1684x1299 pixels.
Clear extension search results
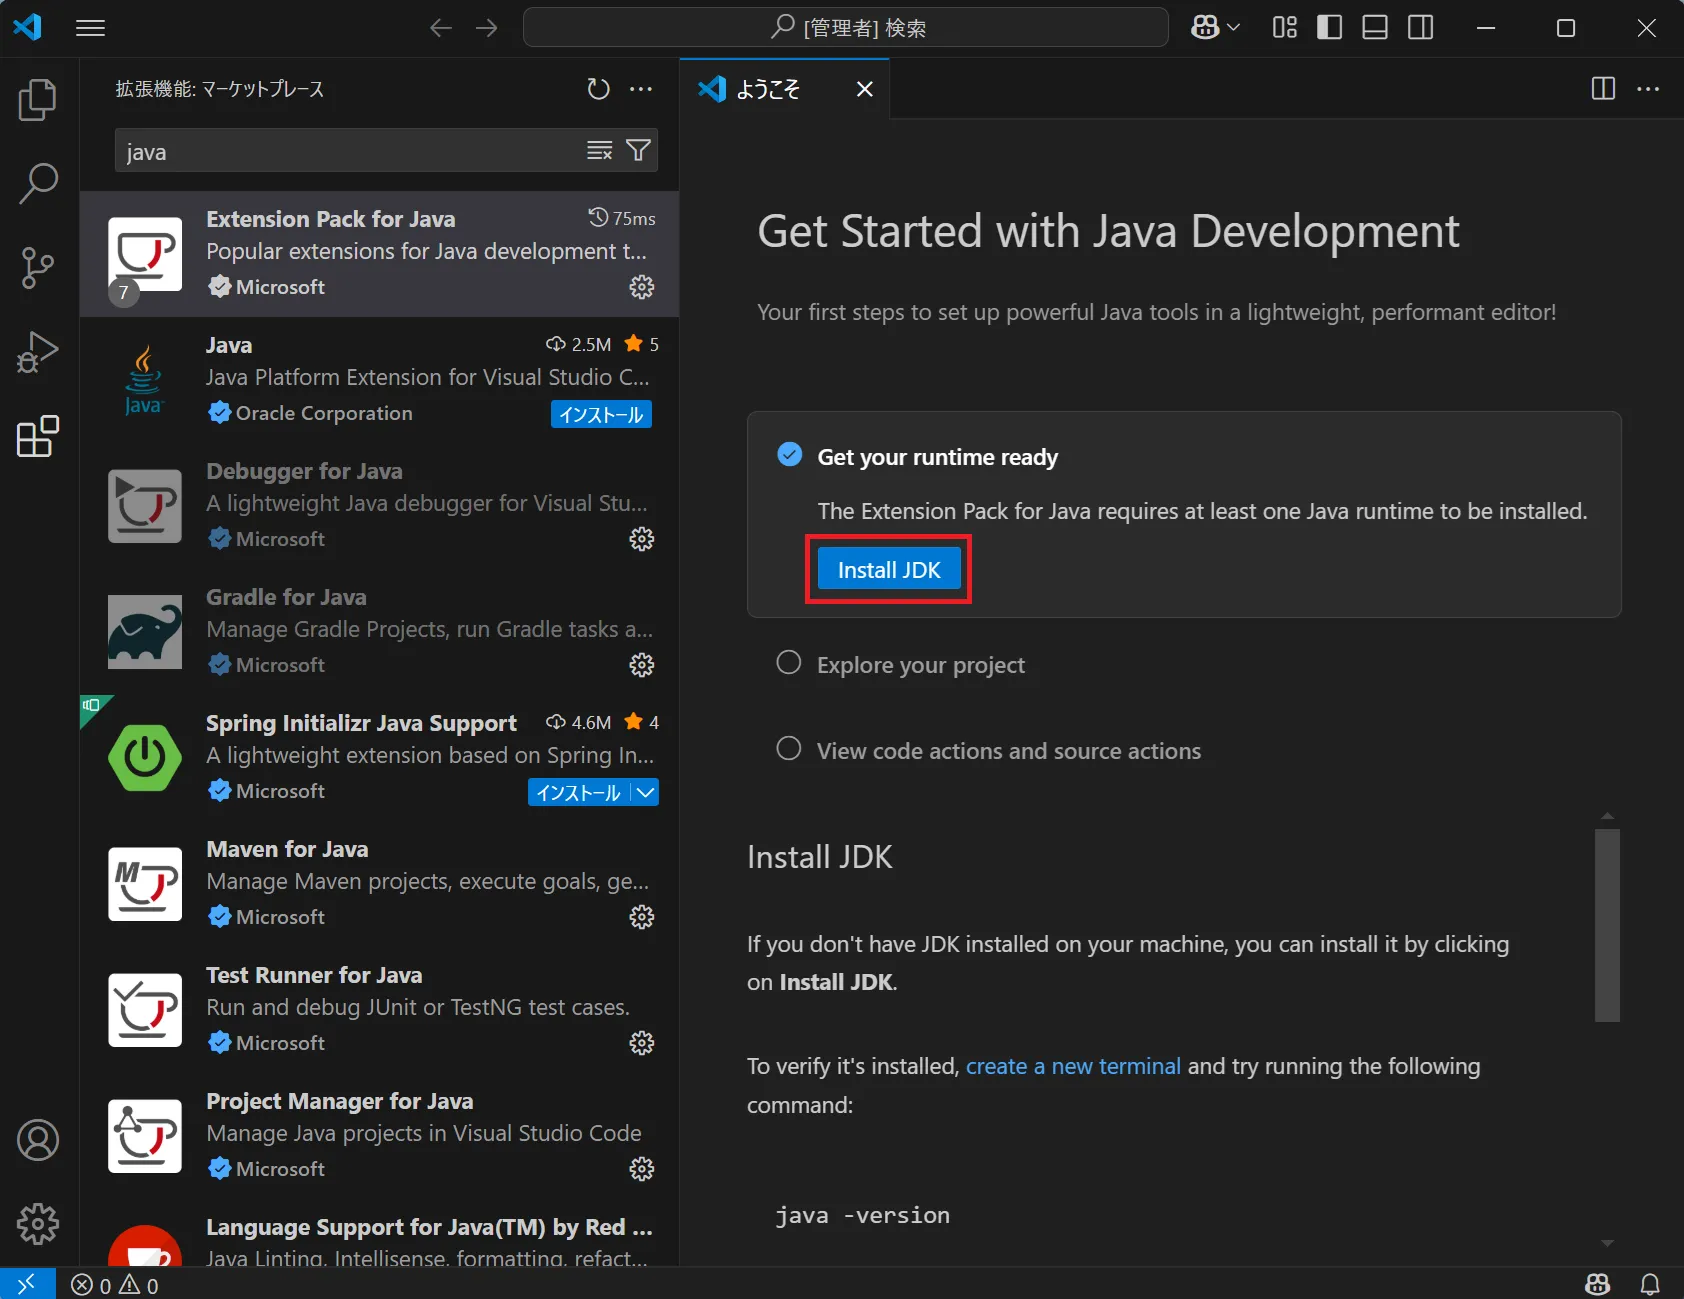pos(599,150)
